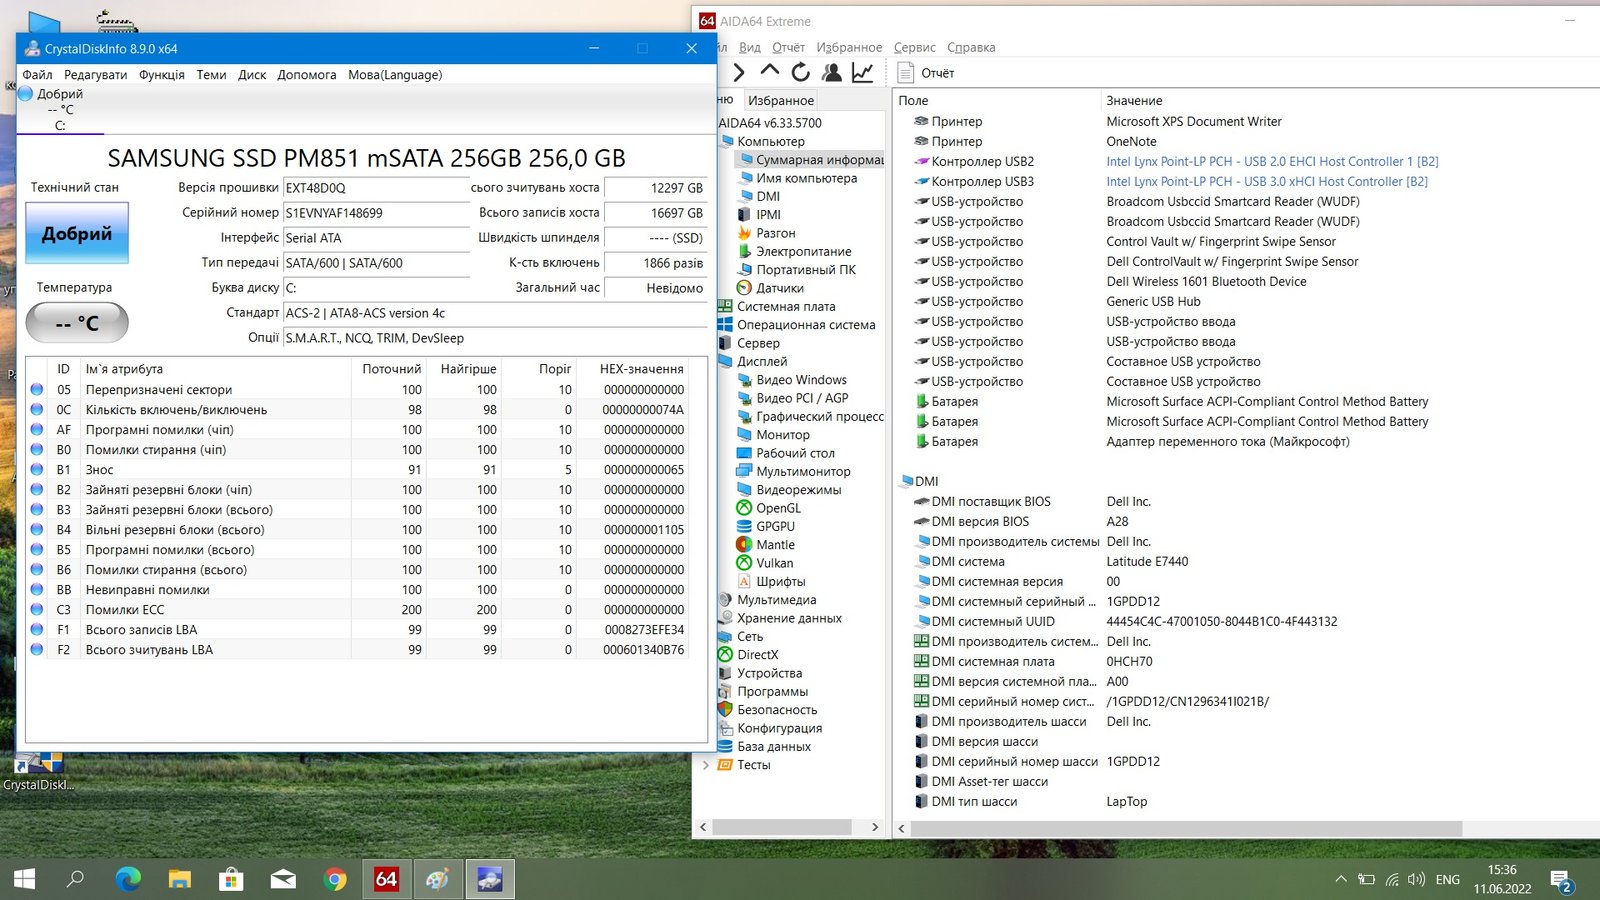Launch Microsoft Edge from taskbar

click(x=128, y=879)
